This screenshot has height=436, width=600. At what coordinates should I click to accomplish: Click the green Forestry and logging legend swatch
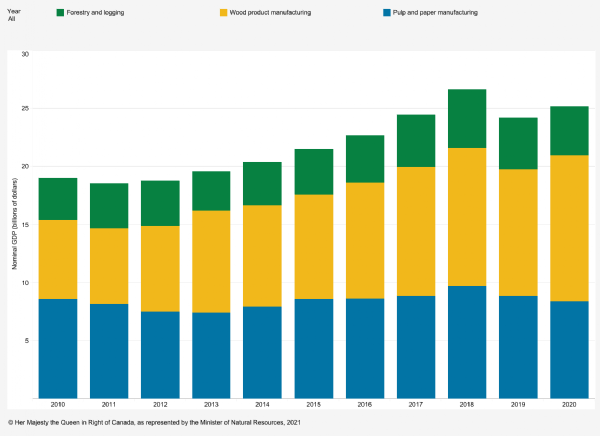pyautogui.click(x=60, y=13)
